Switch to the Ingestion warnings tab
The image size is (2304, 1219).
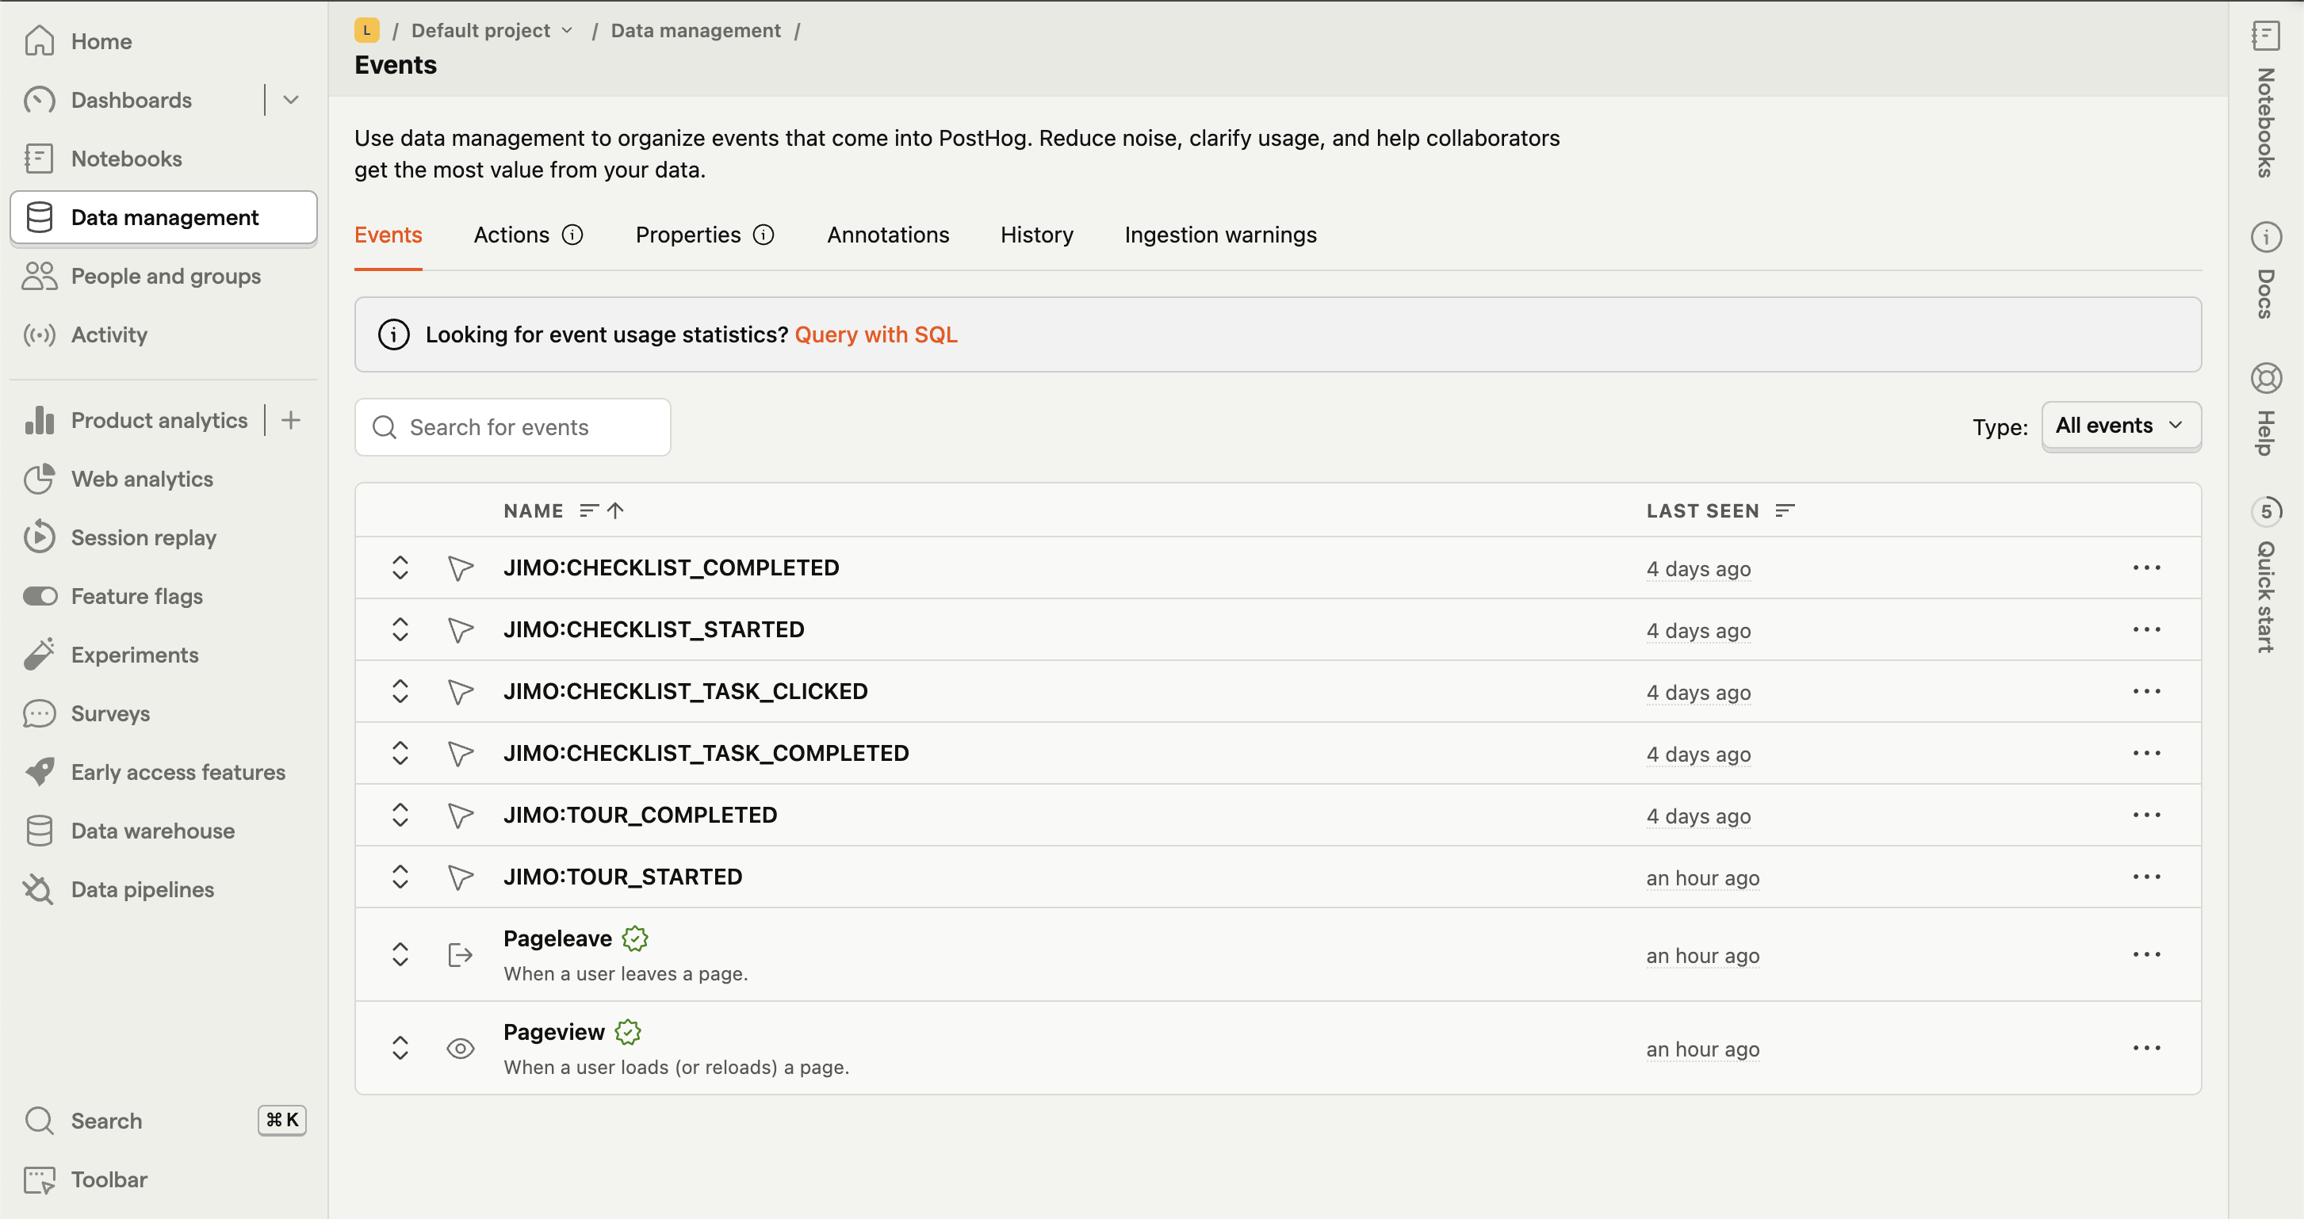(x=1220, y=235)
